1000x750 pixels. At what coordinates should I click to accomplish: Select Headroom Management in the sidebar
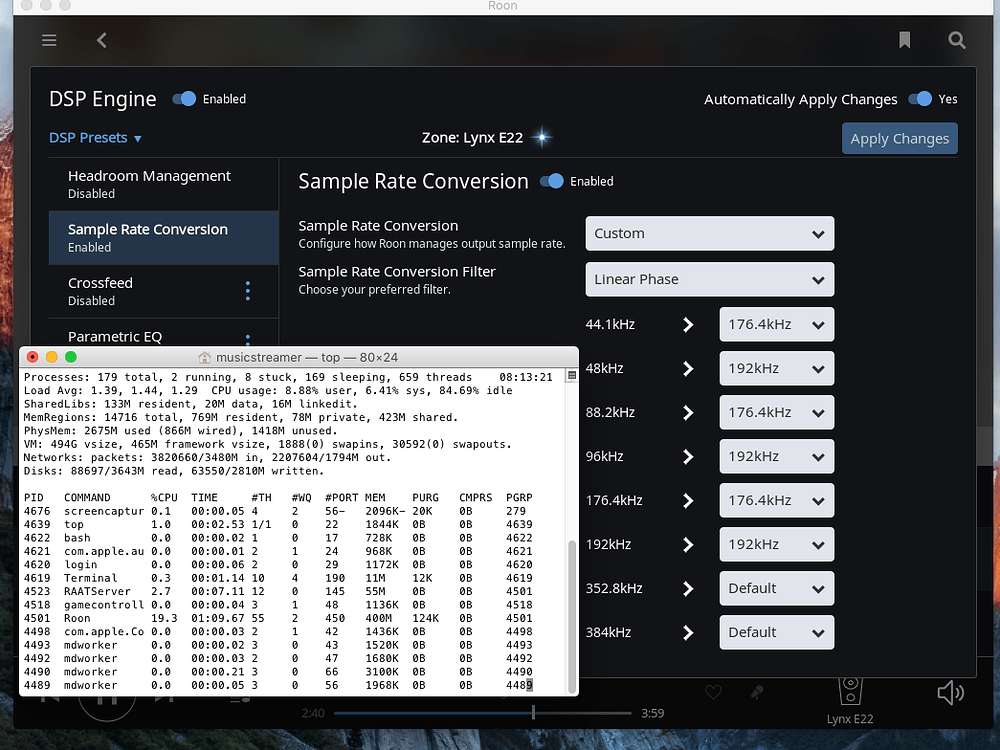148,183
